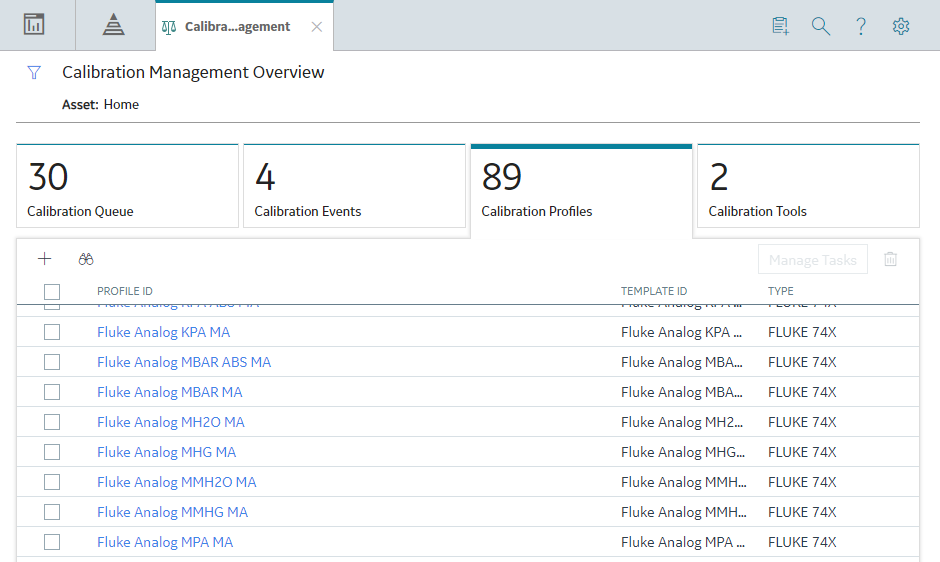Viewport: 940px width, 562px height.
Task: Open the asset hierarchy pyramid tab
Action: coord(113,25)
